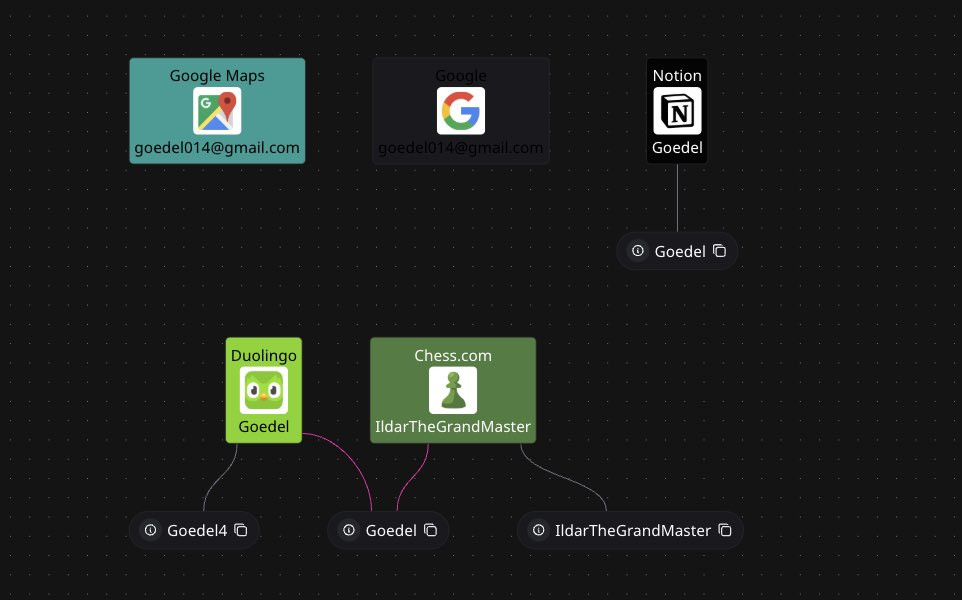This screenshot has width=962, height=600.
Task: Open info icon on IldarTheGrandMaster pill
Action: point(538,530)
